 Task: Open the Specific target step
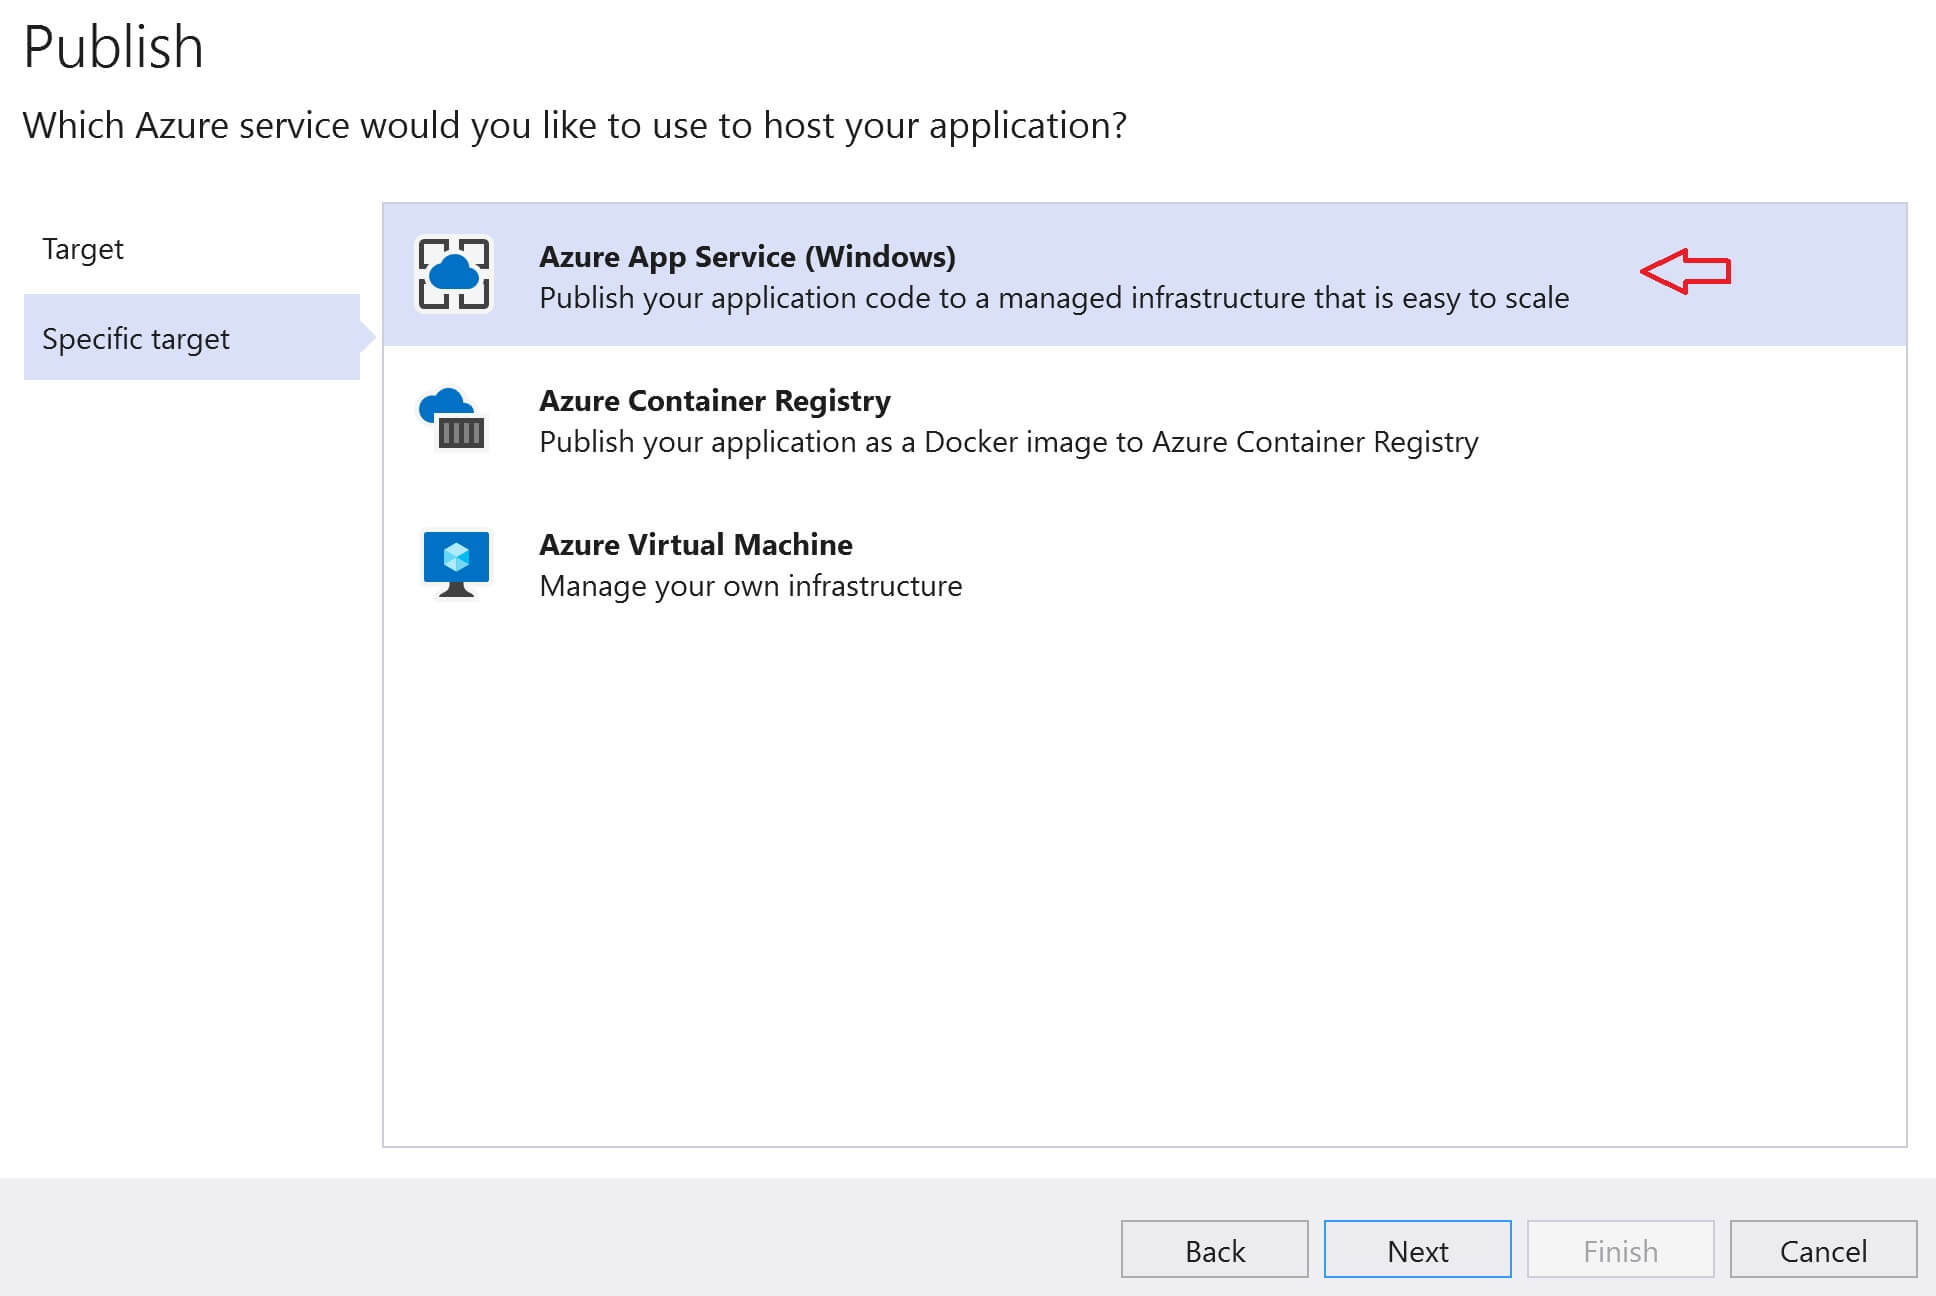(136, 339)
